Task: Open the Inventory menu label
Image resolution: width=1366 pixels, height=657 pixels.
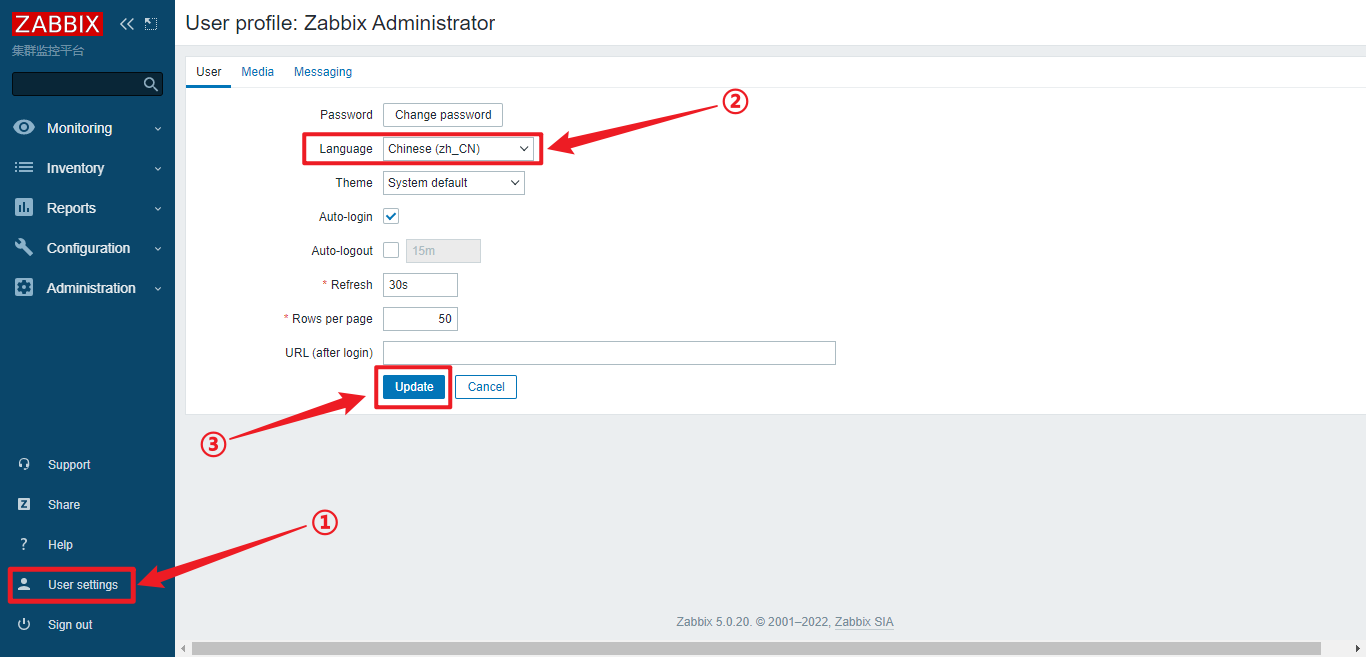Action: 76,168
